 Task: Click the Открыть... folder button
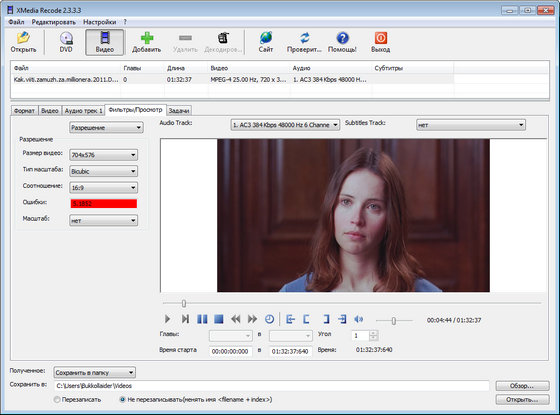point(522,400)
